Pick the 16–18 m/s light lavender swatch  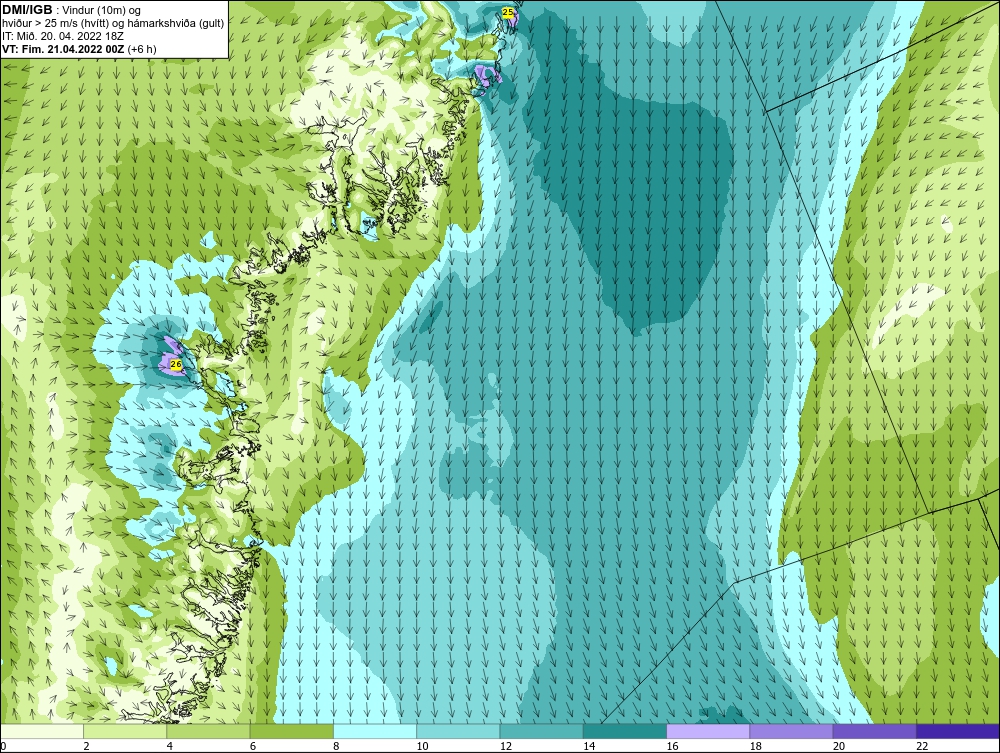point(708,731)
